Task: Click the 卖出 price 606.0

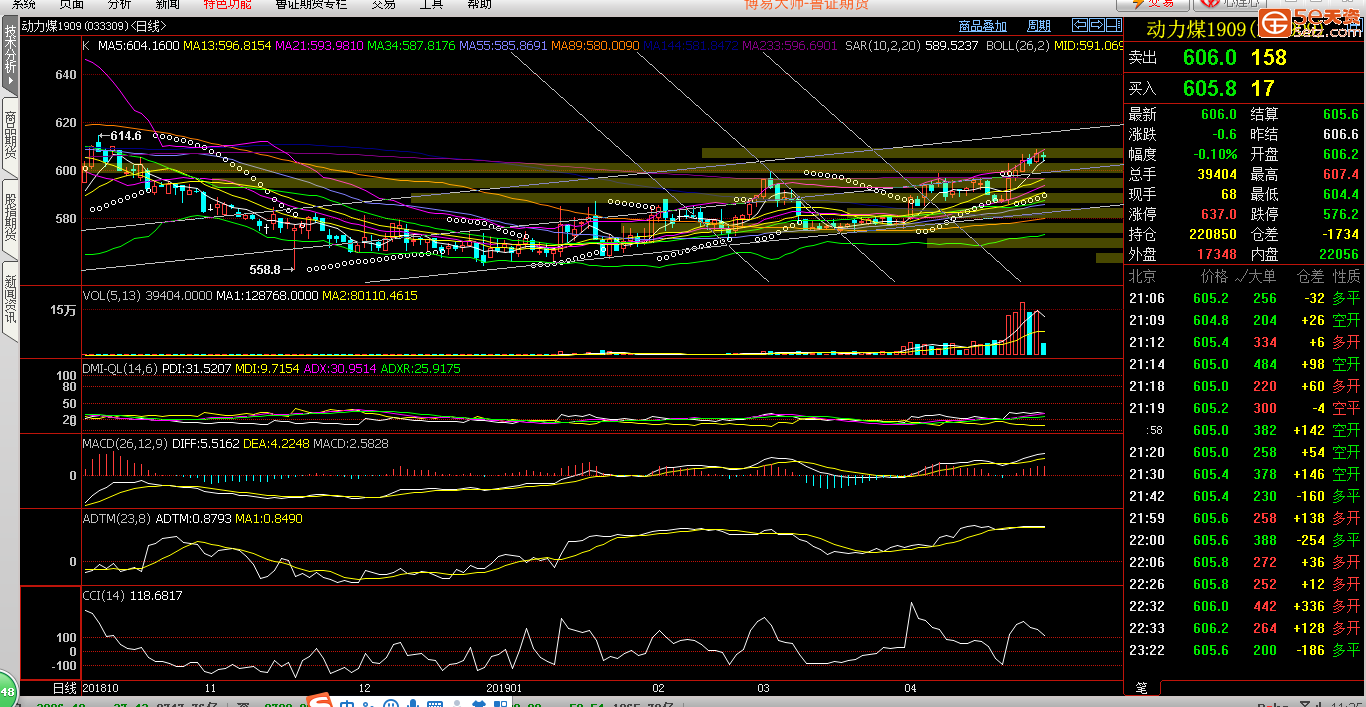Action: tap(1209, 58)
